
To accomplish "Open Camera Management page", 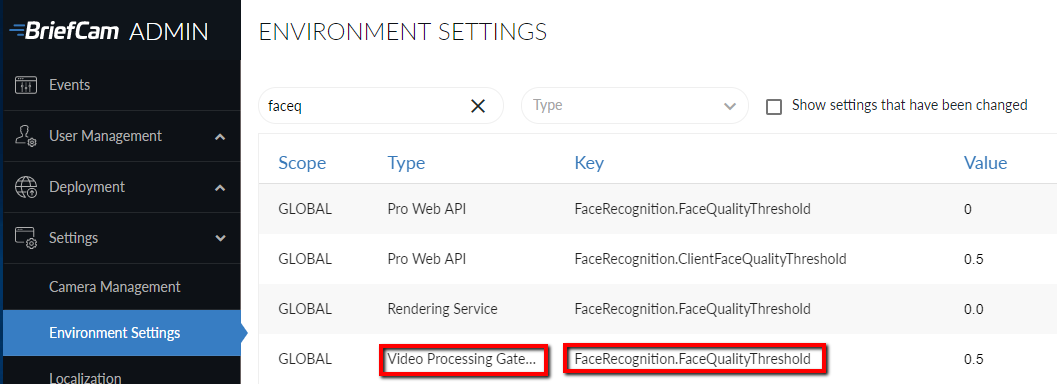I will 115,287.
